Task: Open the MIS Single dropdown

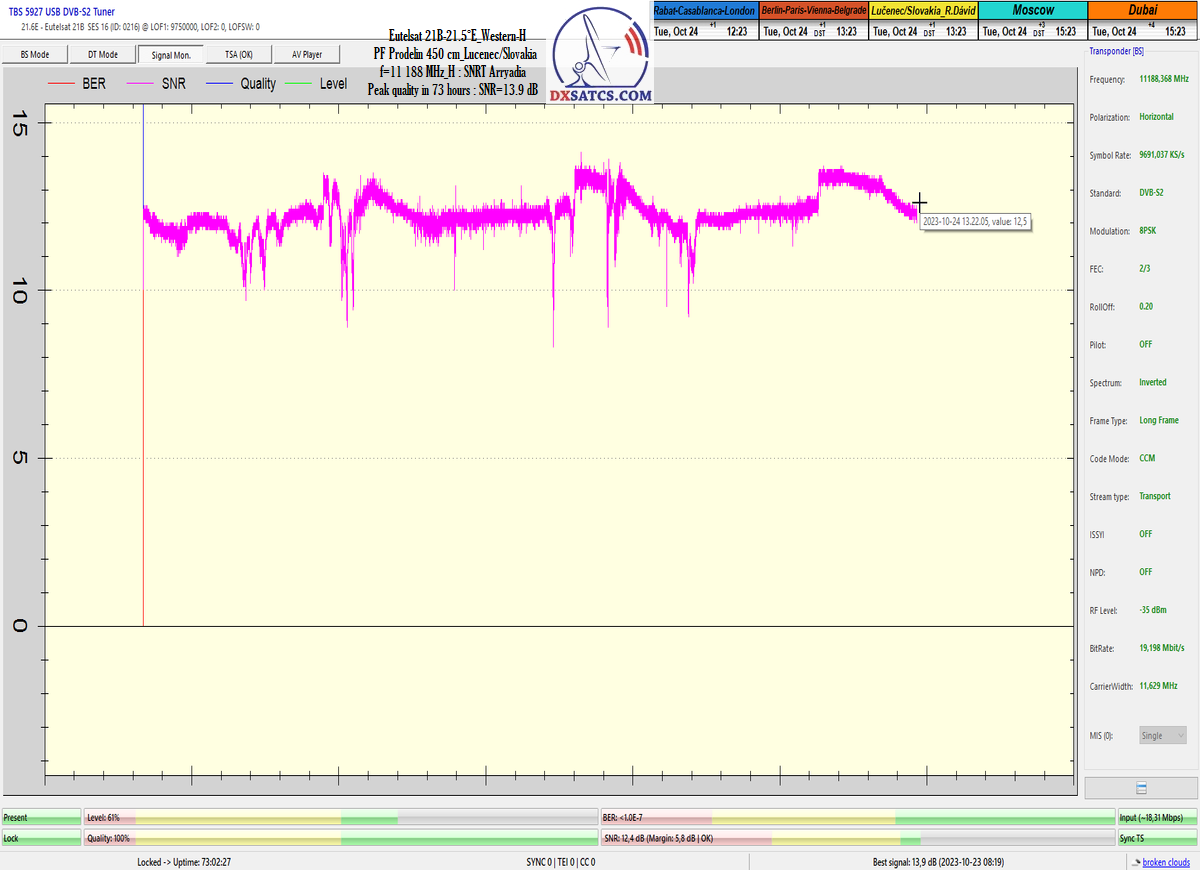Action: (x=1162, y=735)
